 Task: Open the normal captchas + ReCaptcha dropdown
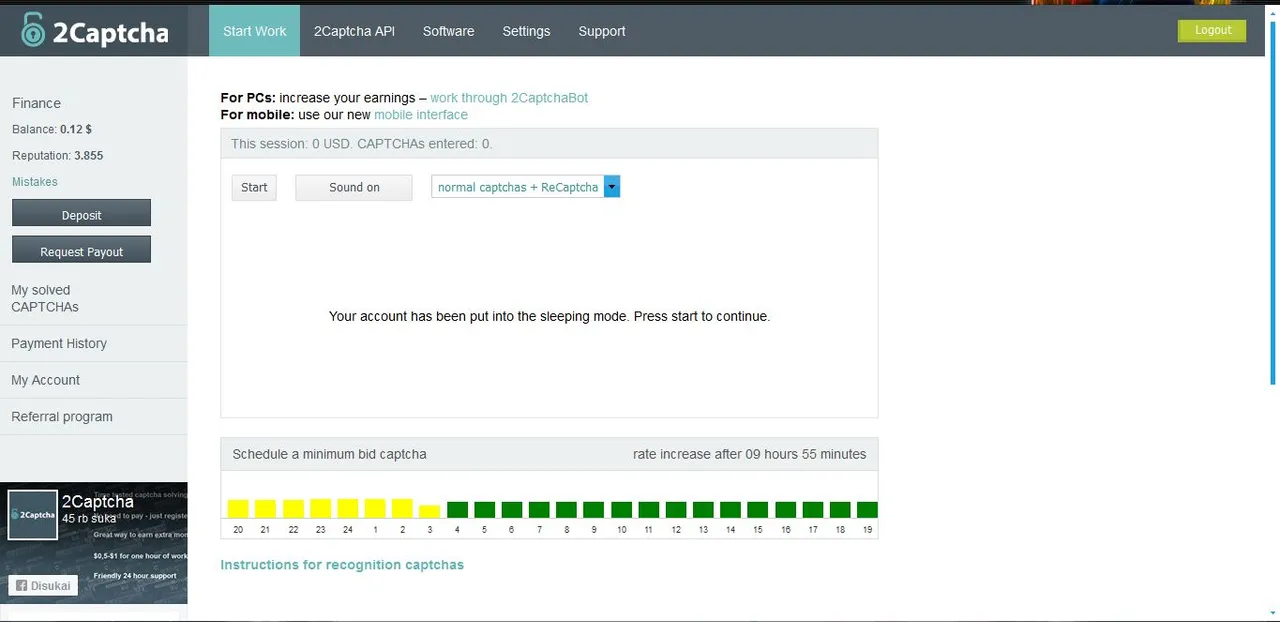(x=526, y=187)
